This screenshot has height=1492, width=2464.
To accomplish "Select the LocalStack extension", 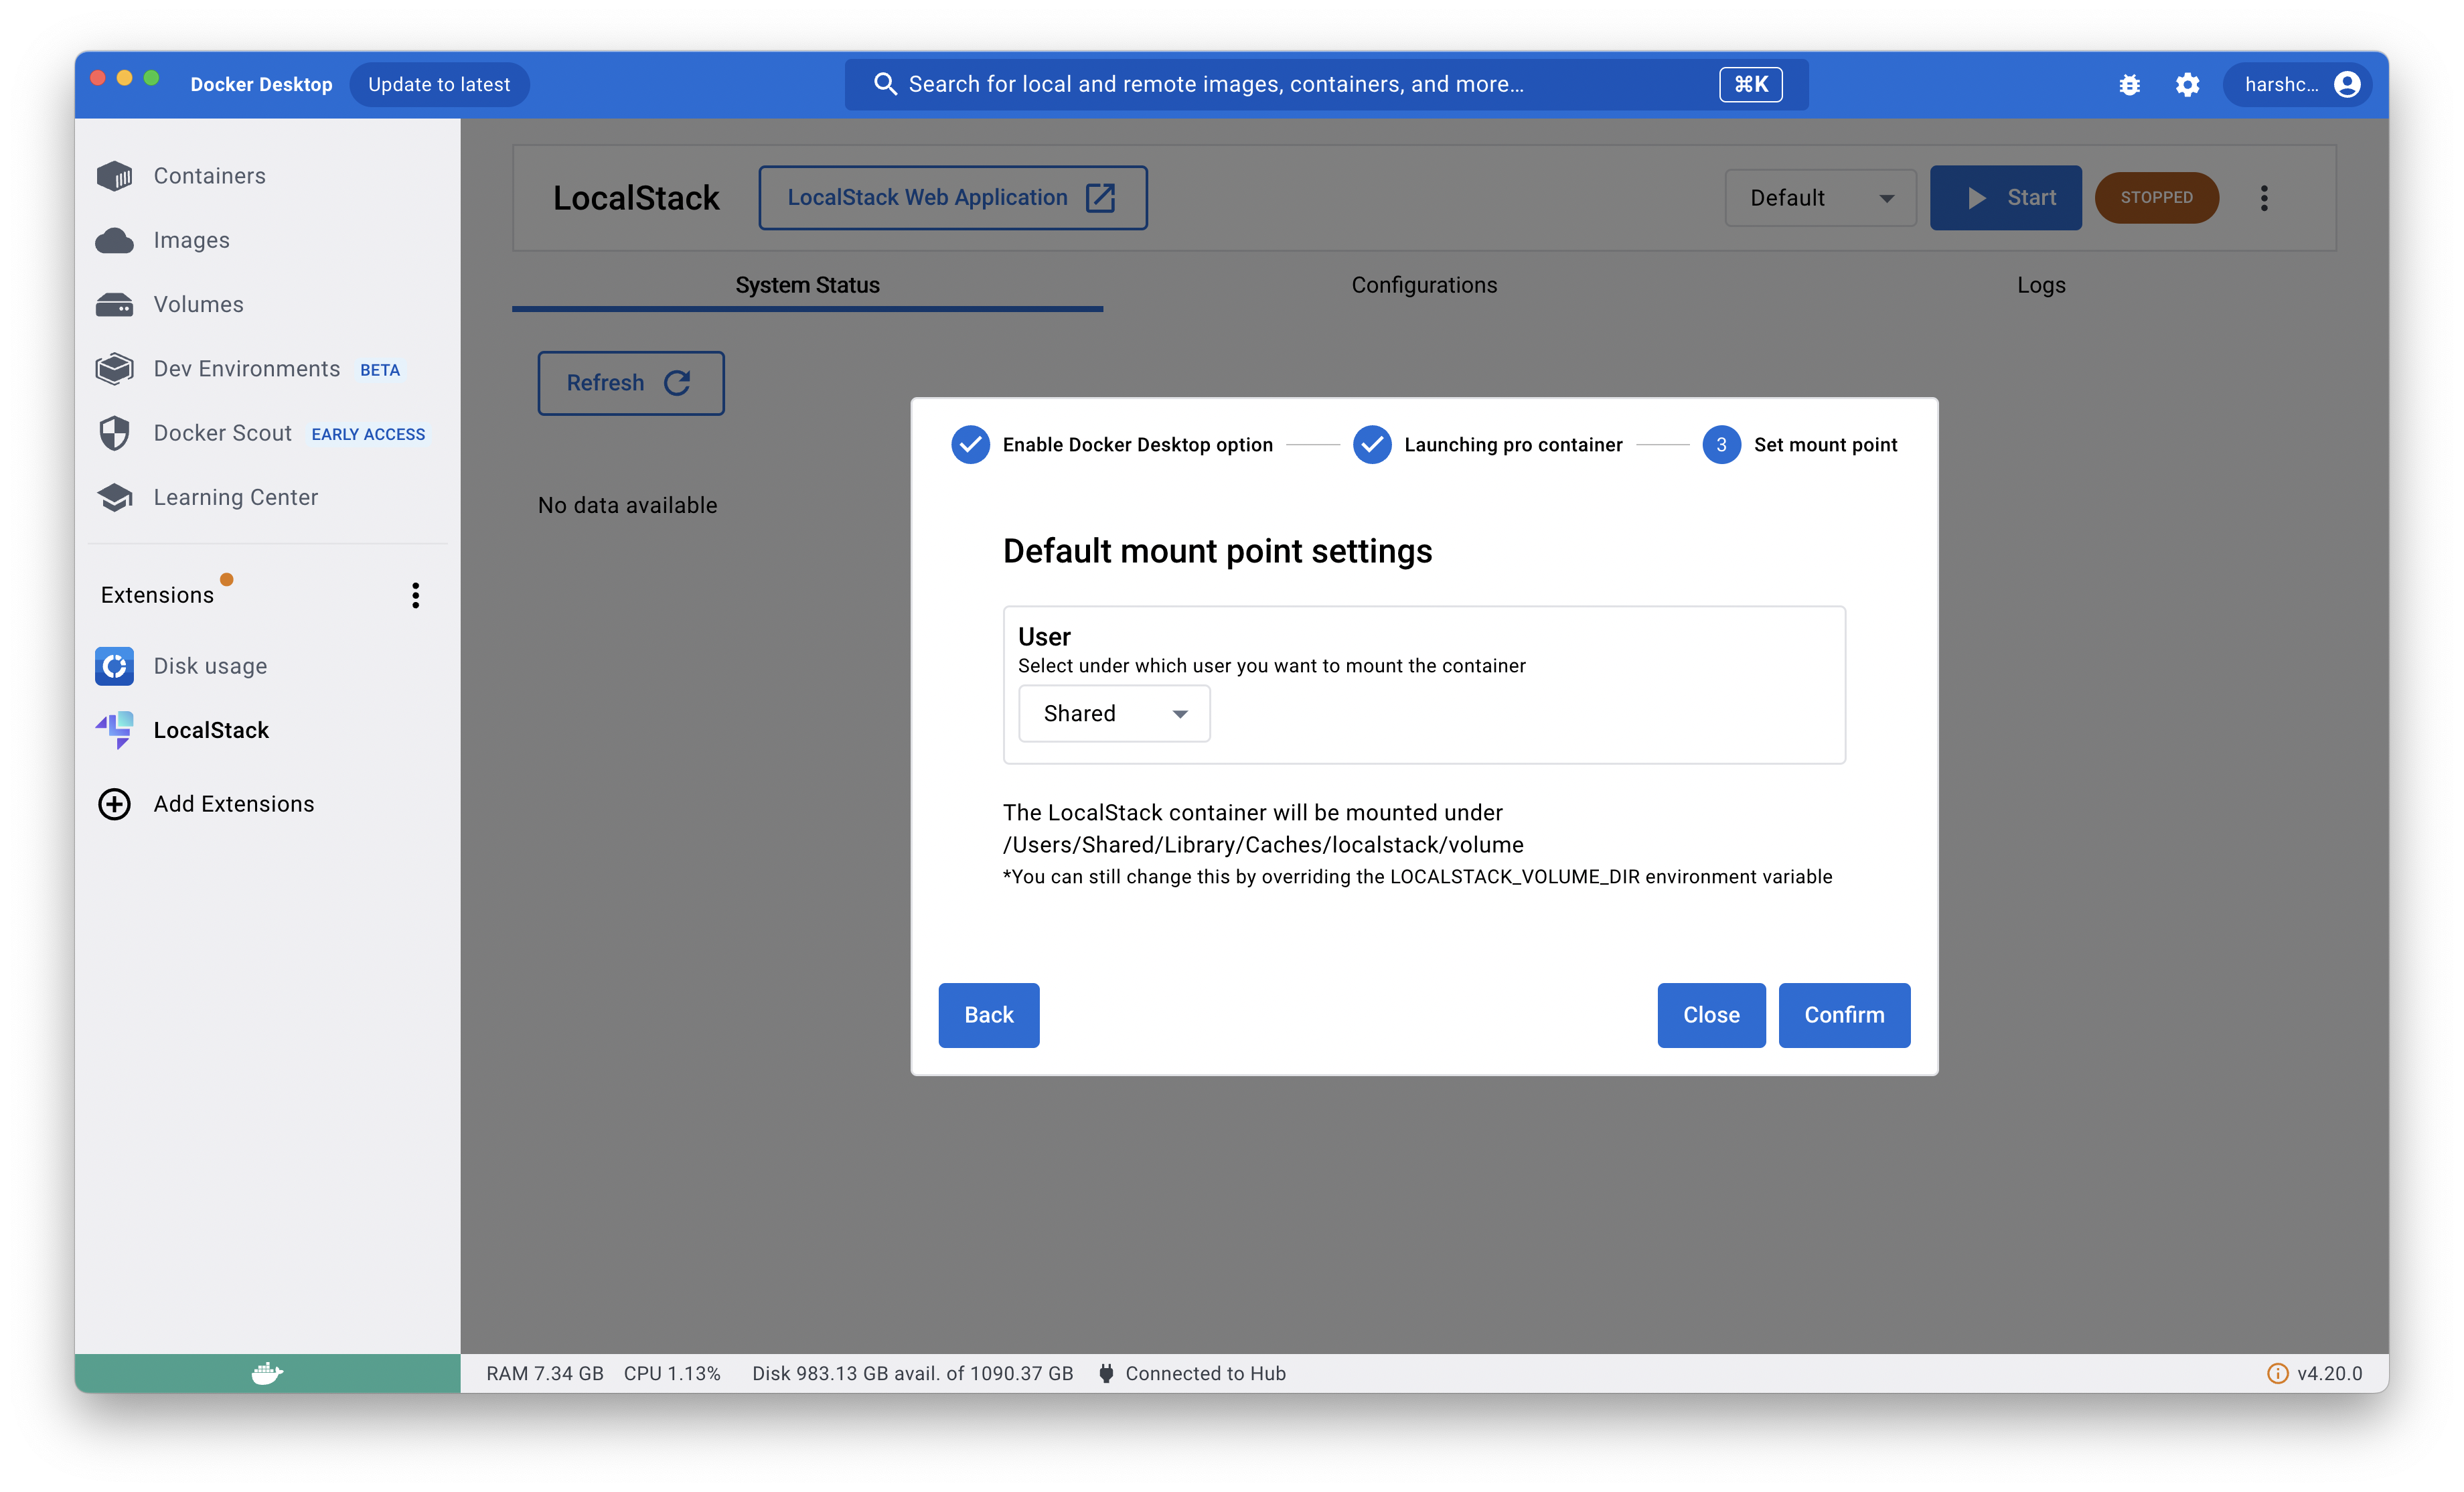I will [x=211, y=730].
